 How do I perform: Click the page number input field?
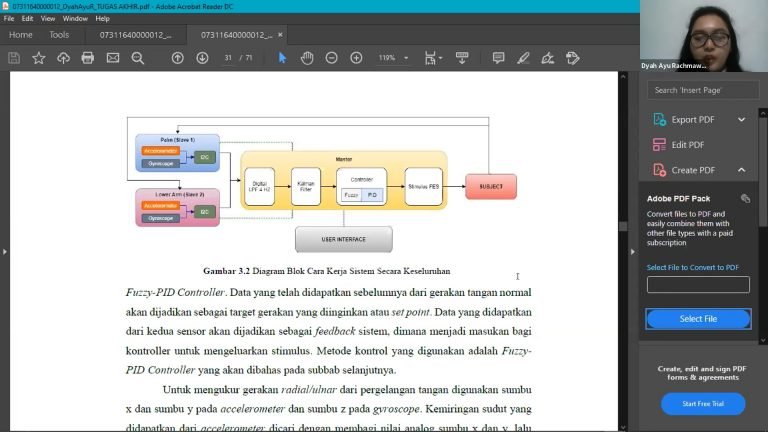click(x=229, y=58)
